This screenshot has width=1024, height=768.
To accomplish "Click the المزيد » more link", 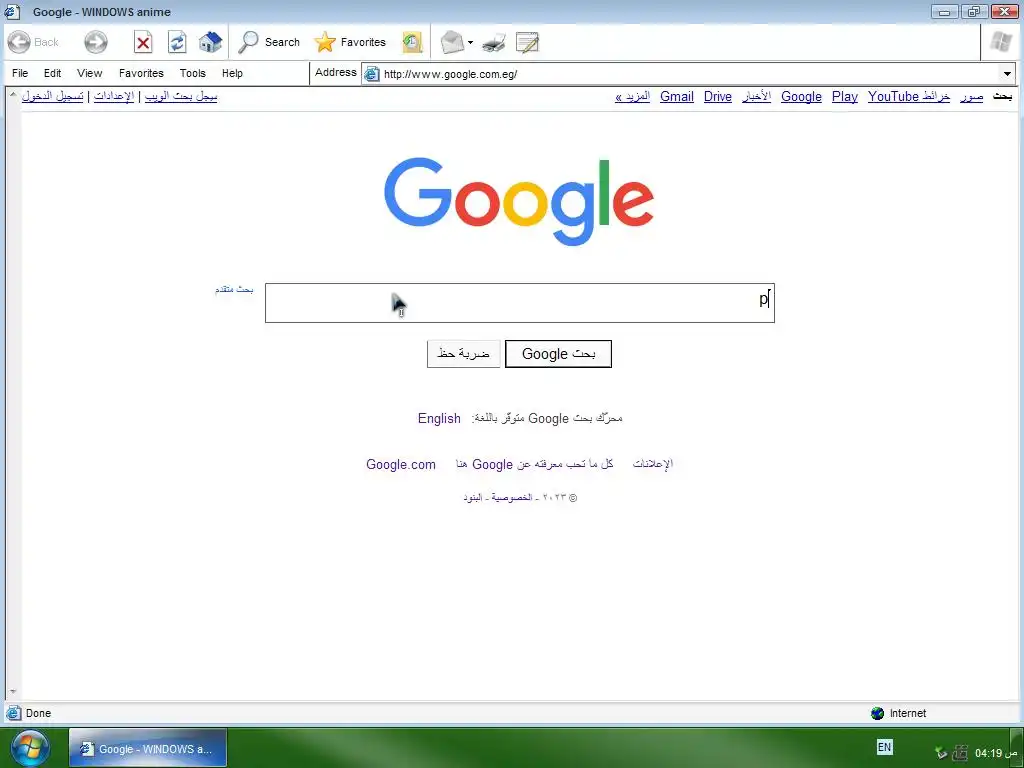I will (632, 97).
